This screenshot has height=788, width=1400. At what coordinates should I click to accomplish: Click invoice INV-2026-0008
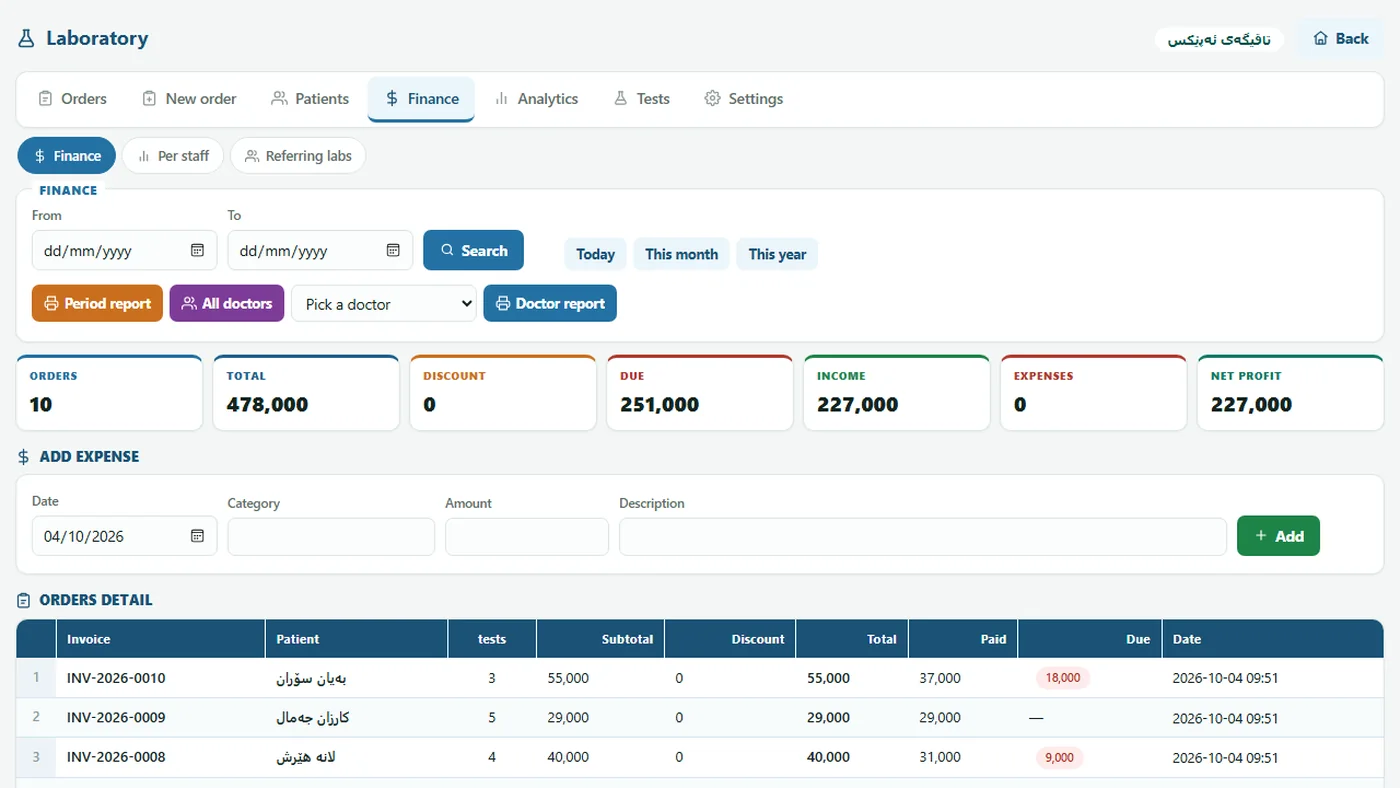coord(116,757)
